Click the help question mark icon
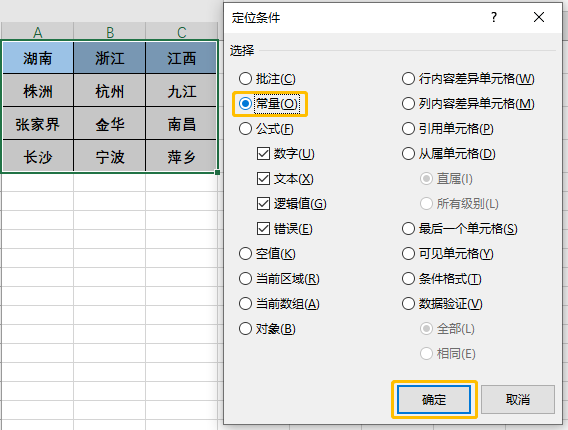This screenshot has height=430, width=568. [494, 17]
